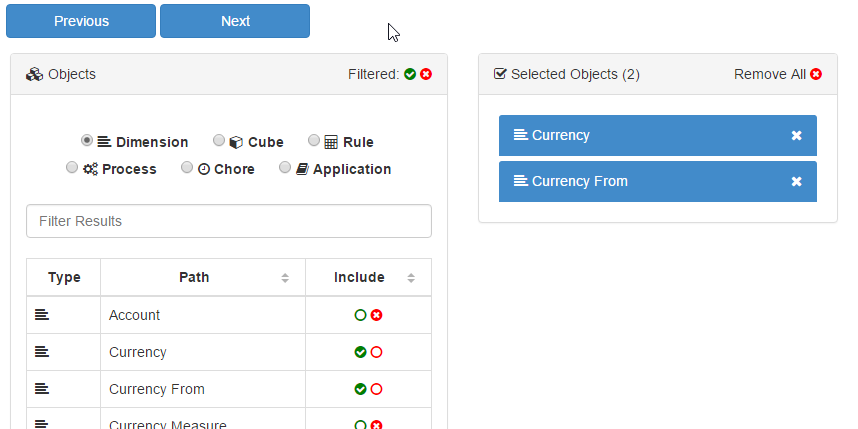Screen dimensions: 858x429
Task: Sort the table by Path column
Action: pyautogui.click(x=284, y=278)
